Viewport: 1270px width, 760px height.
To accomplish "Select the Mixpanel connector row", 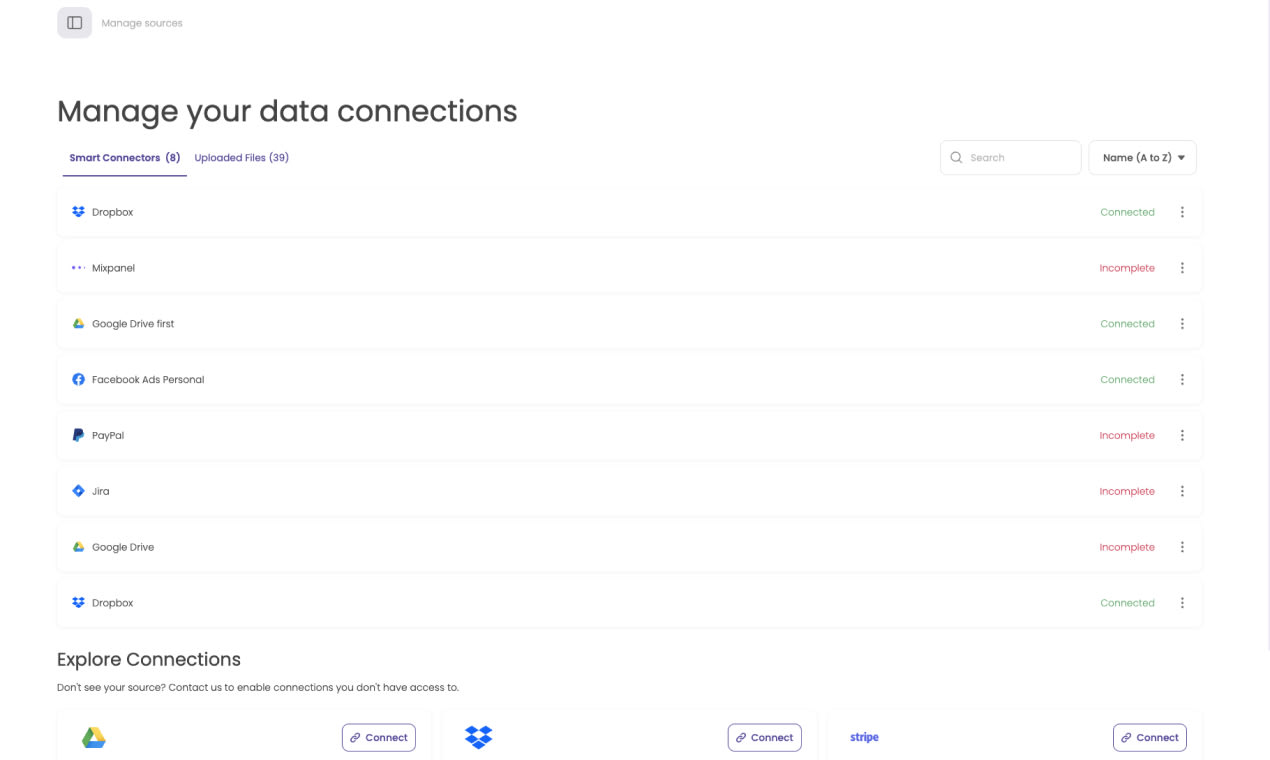I will pyautogui.click(x=630, y=268).
